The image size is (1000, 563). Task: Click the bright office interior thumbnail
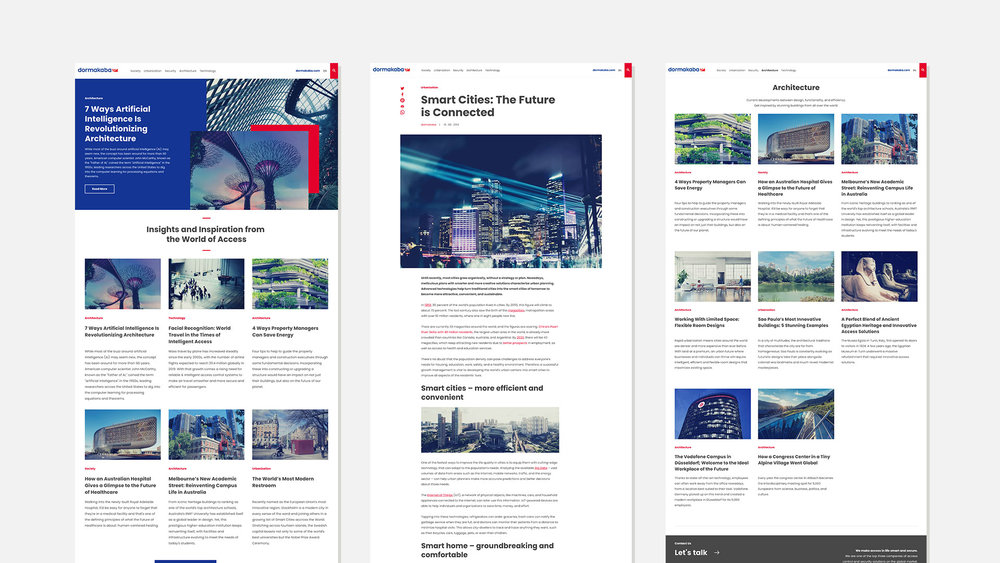[712, 276]
